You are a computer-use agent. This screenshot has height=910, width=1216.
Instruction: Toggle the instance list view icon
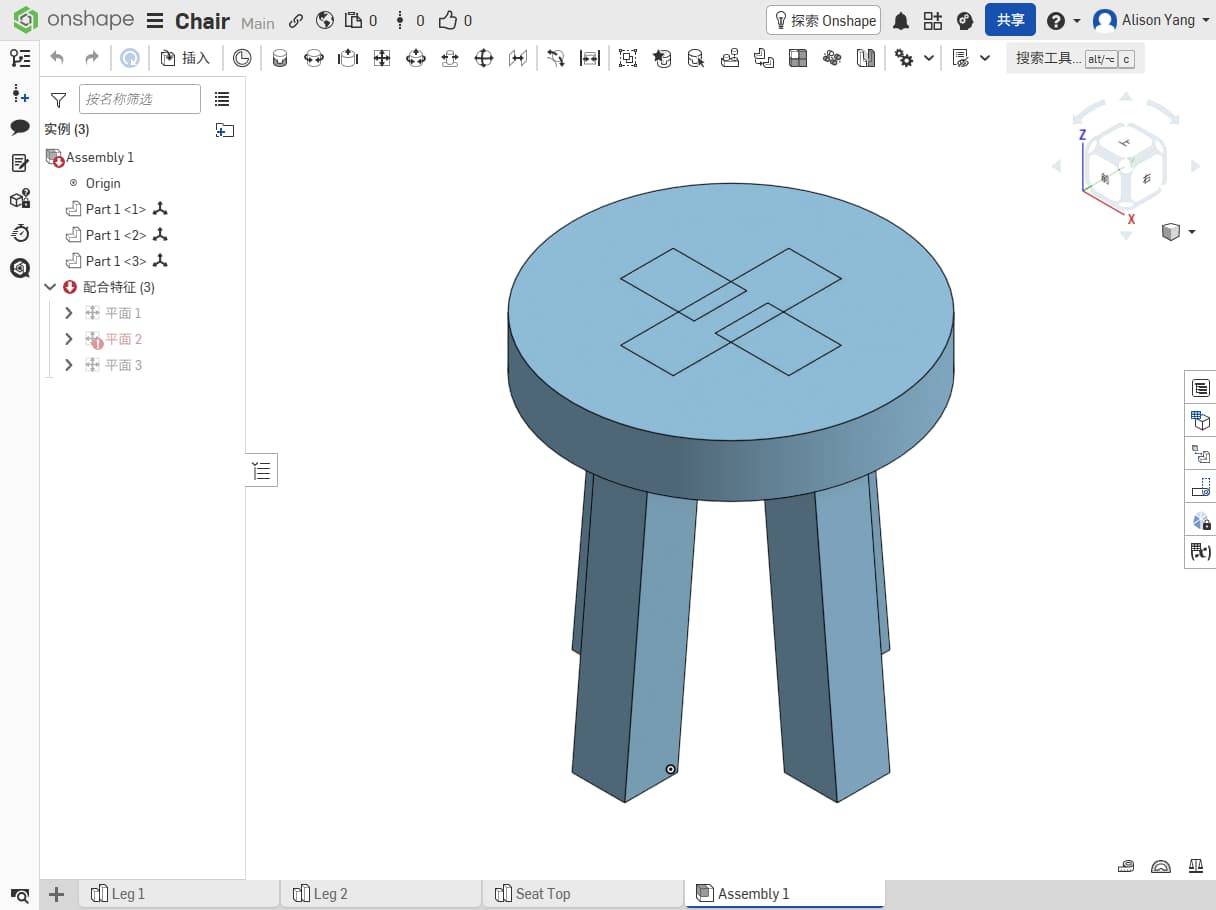[x=222, y=99]
